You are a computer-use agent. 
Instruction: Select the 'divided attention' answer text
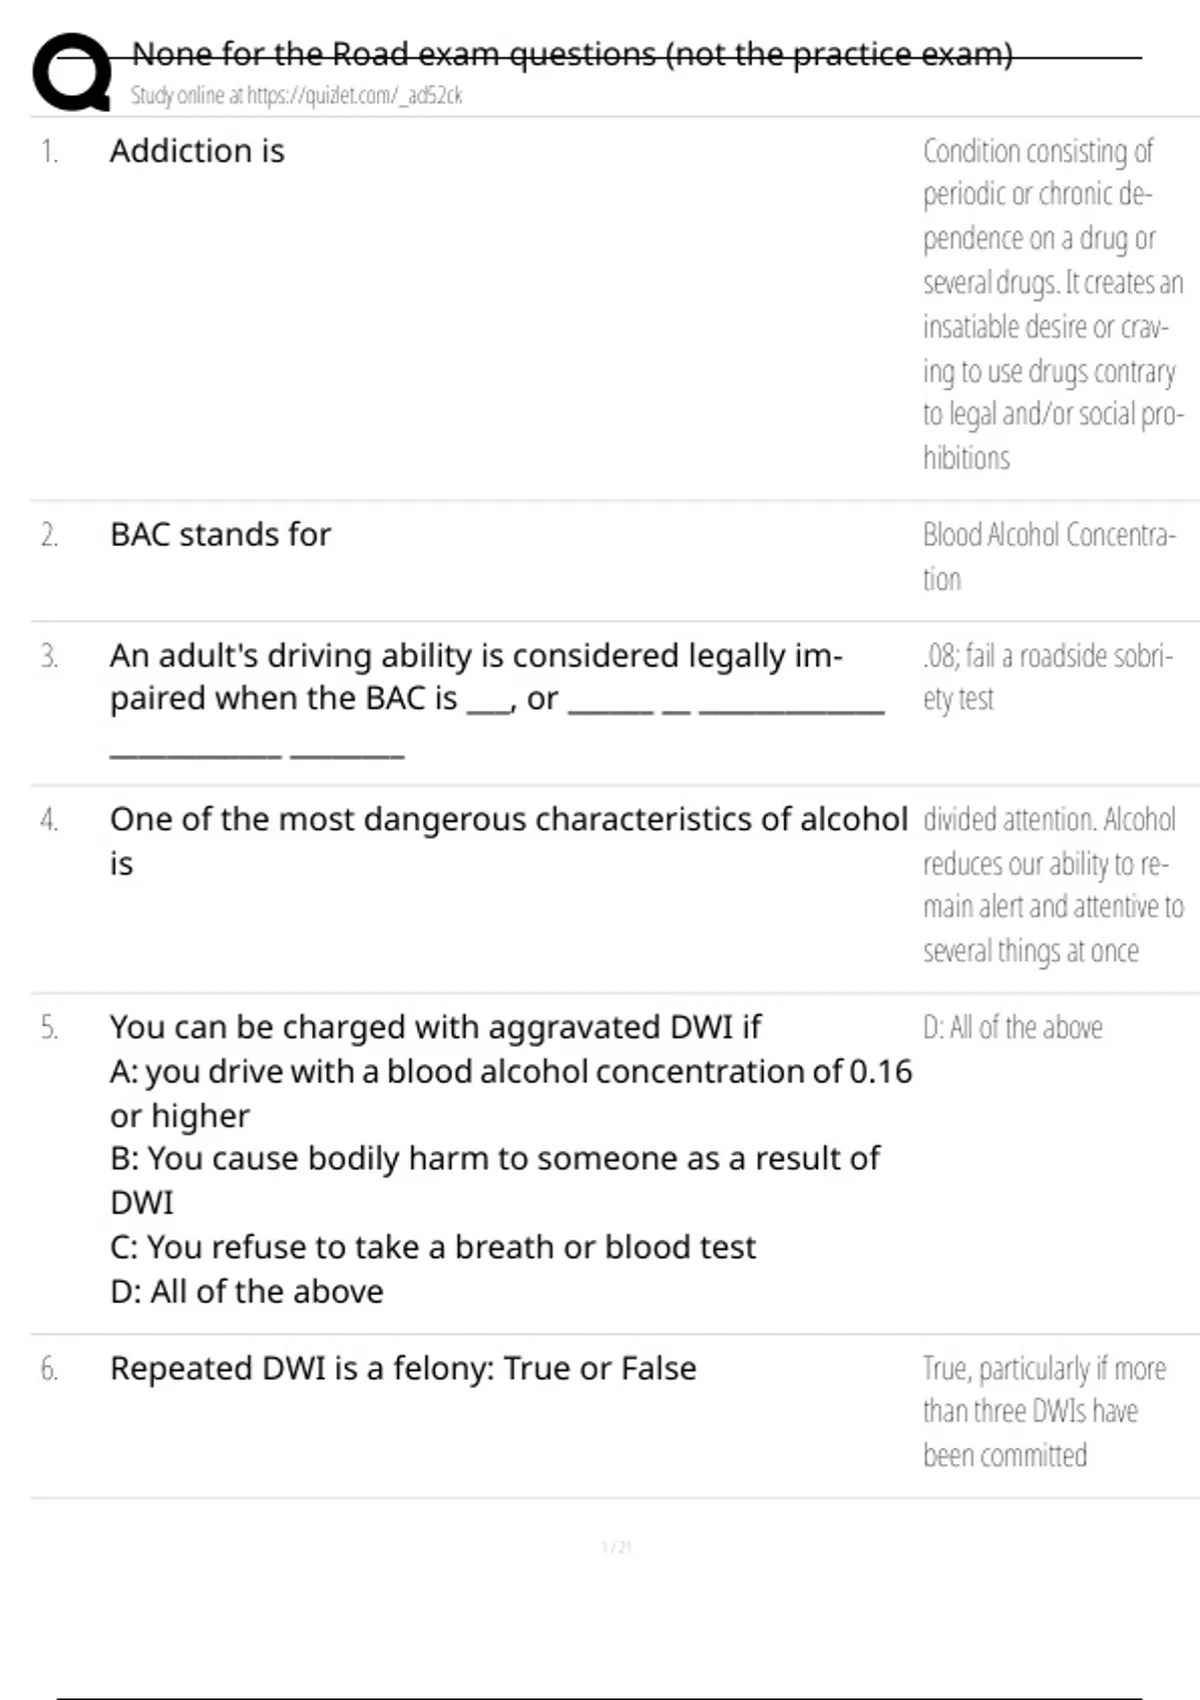click(x=1052, y=884)
